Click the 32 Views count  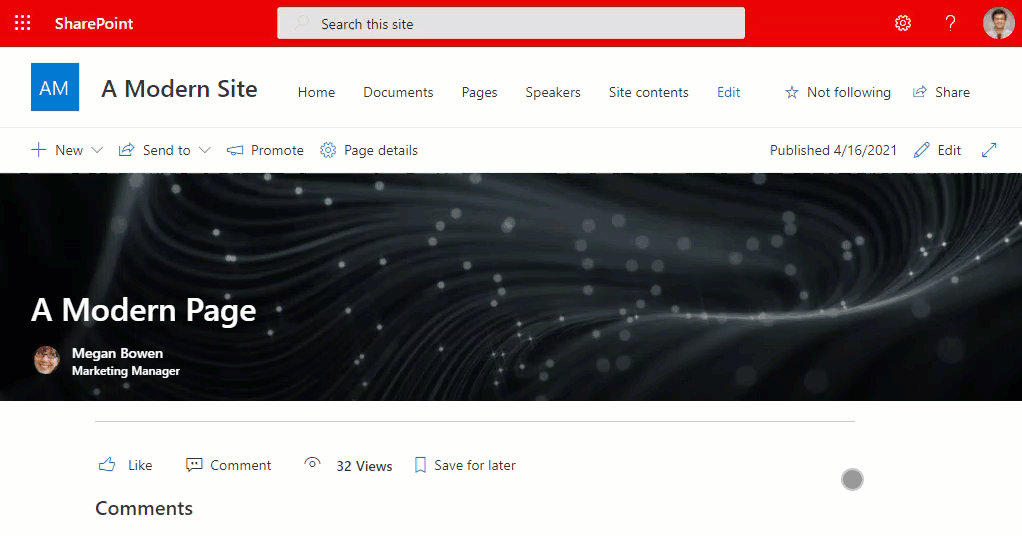point(364,466)
